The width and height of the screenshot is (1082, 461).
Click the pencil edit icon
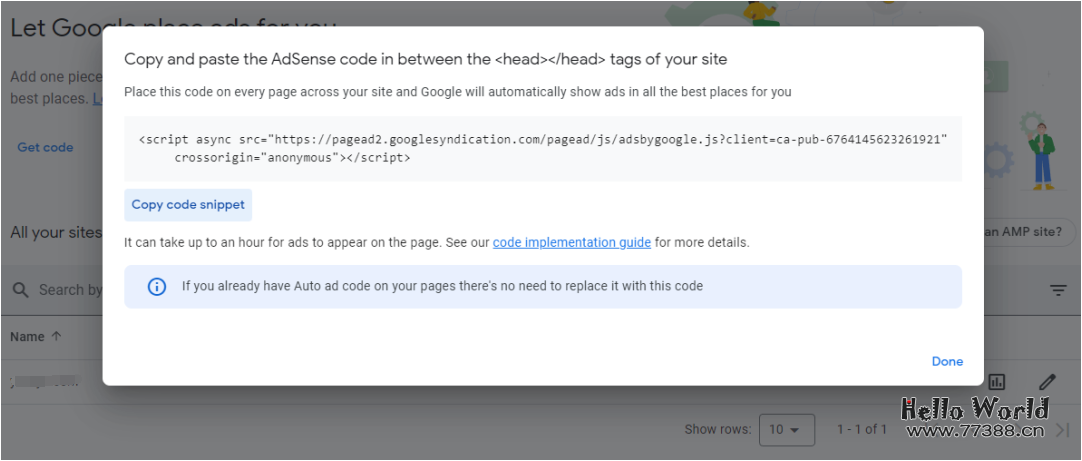1047,381
